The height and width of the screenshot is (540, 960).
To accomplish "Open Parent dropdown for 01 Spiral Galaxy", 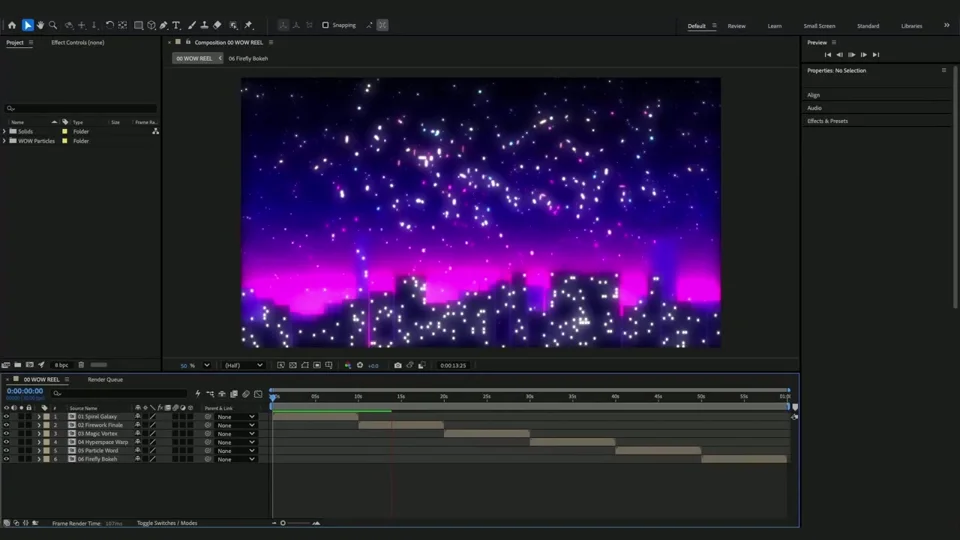I will click(236, 417).
